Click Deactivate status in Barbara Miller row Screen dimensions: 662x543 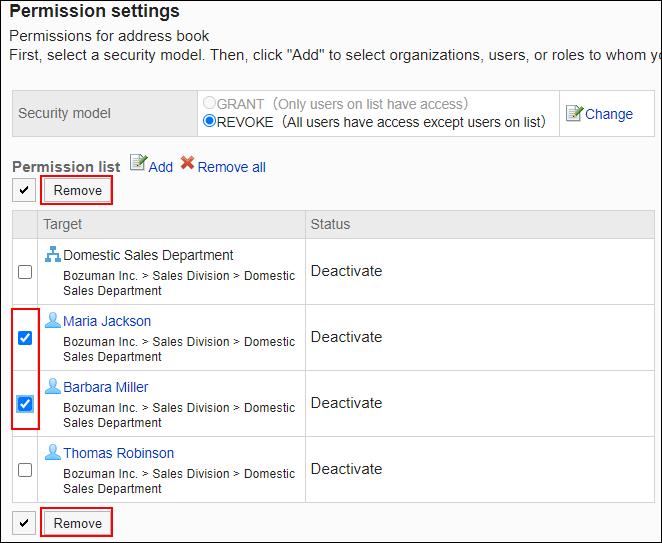[x=346, y=403]
